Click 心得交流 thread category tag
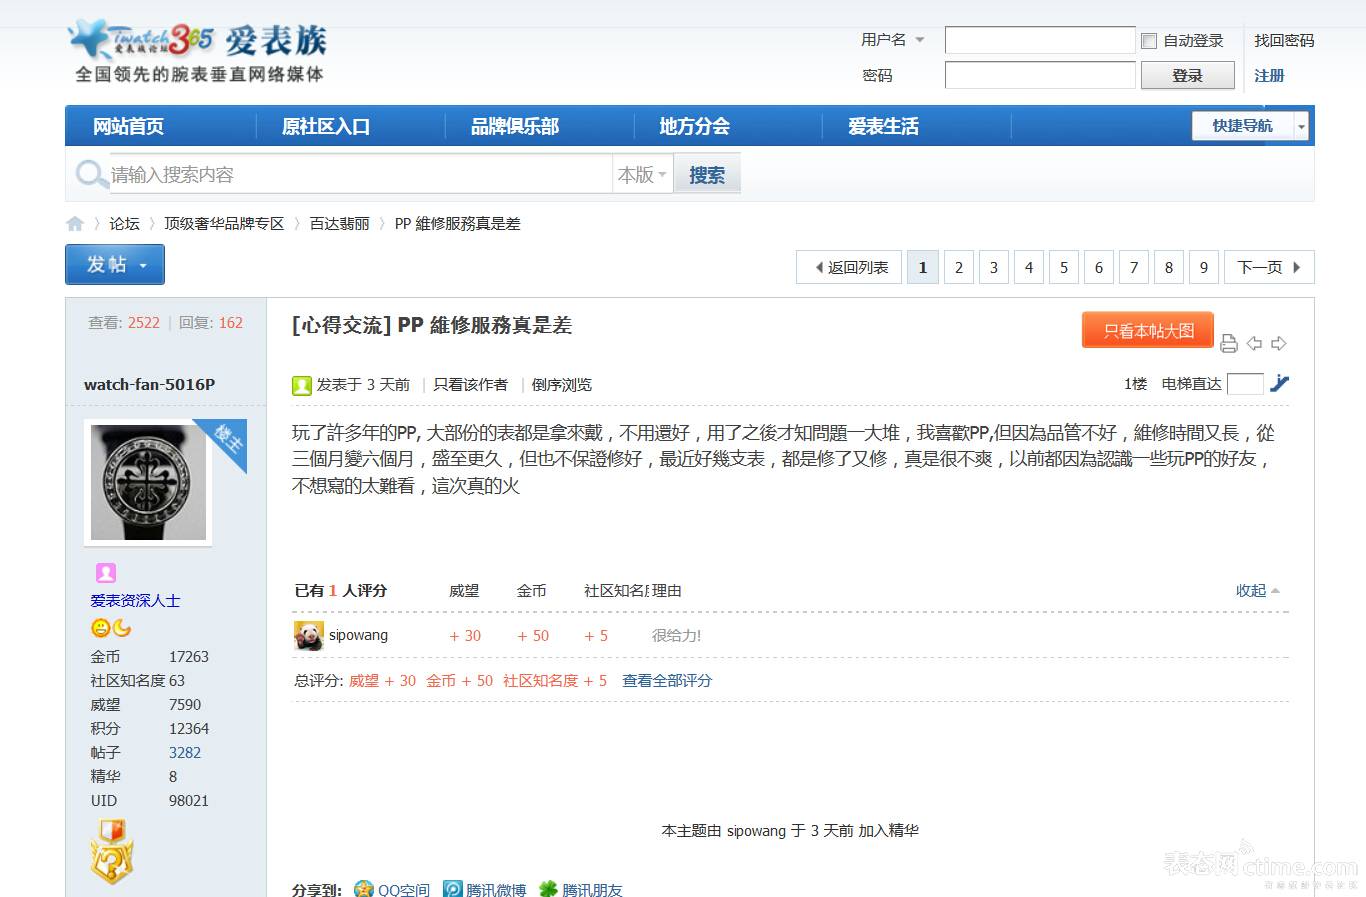This screenshot has height=897, width=1366. point(342,325)
